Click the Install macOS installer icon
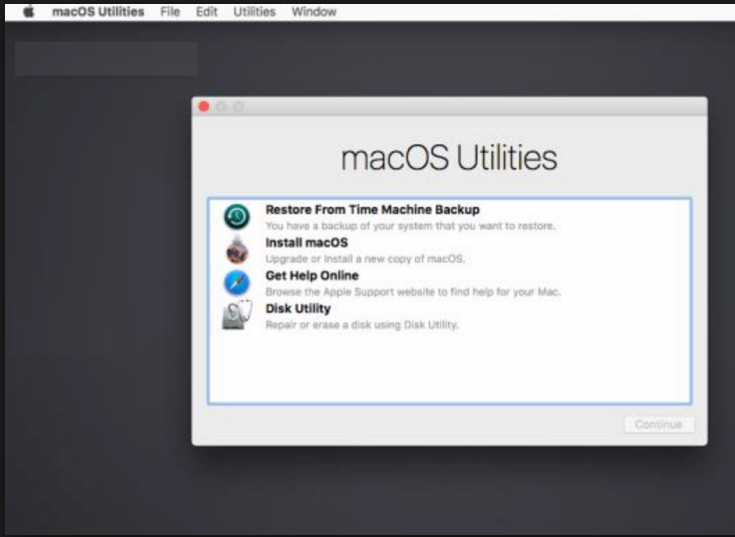This screenshot has height=537, width=735. click(x=237, y=250)
